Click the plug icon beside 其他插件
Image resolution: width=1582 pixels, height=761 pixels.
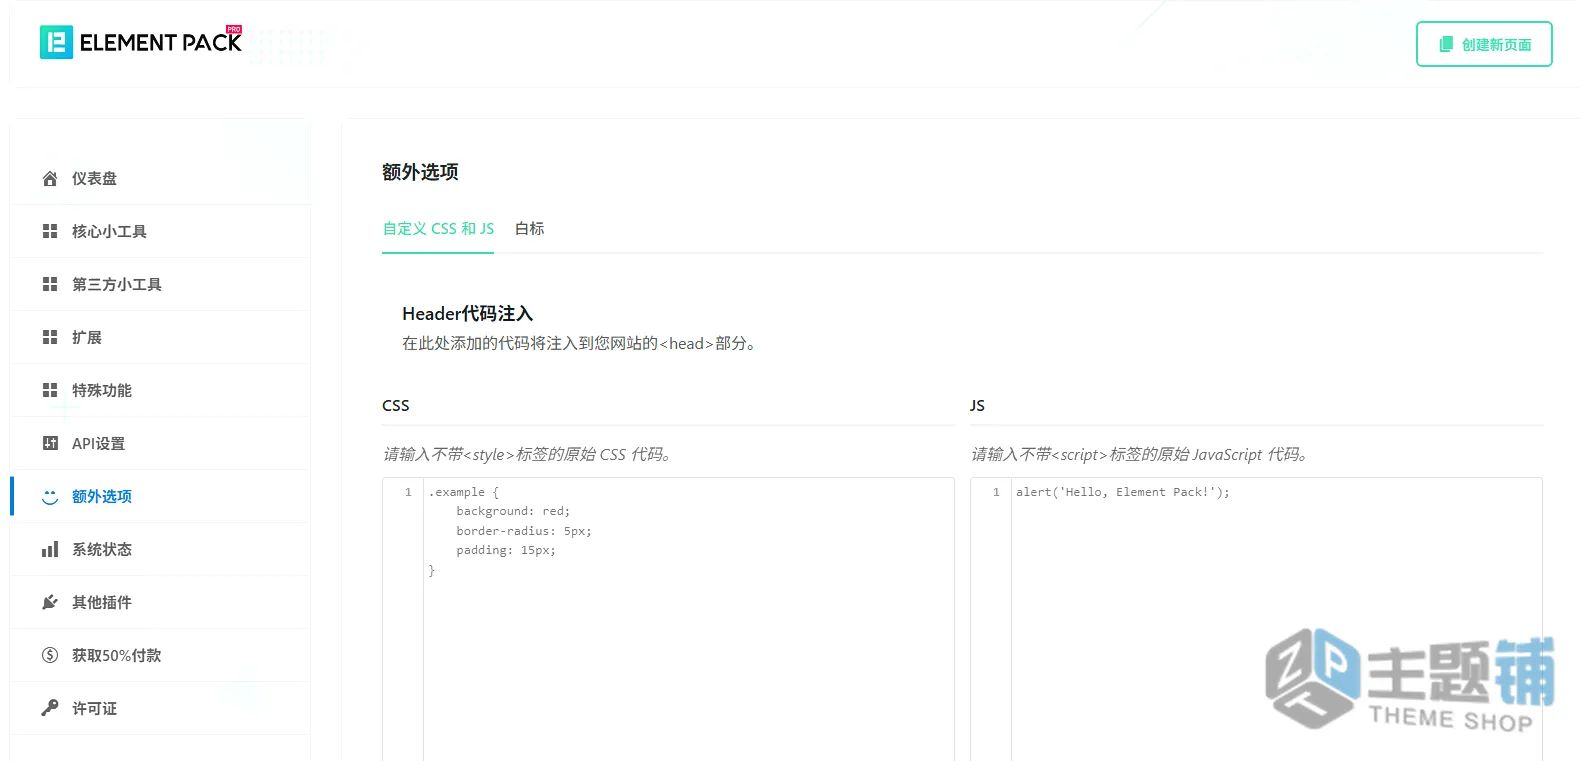50,602
